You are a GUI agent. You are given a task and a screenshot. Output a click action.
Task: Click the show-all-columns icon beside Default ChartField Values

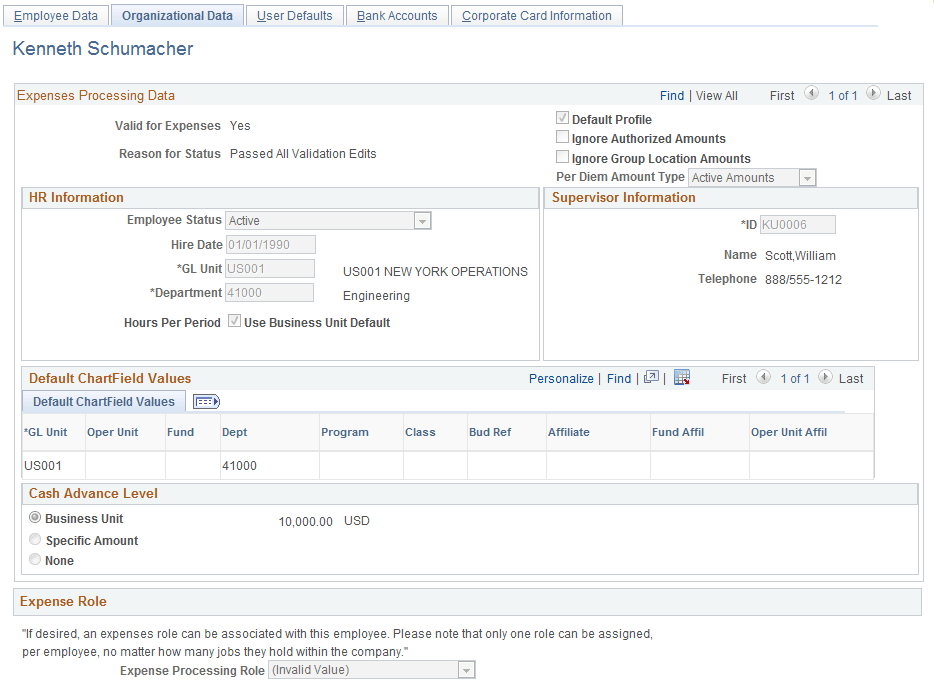(x=206, y=401)
